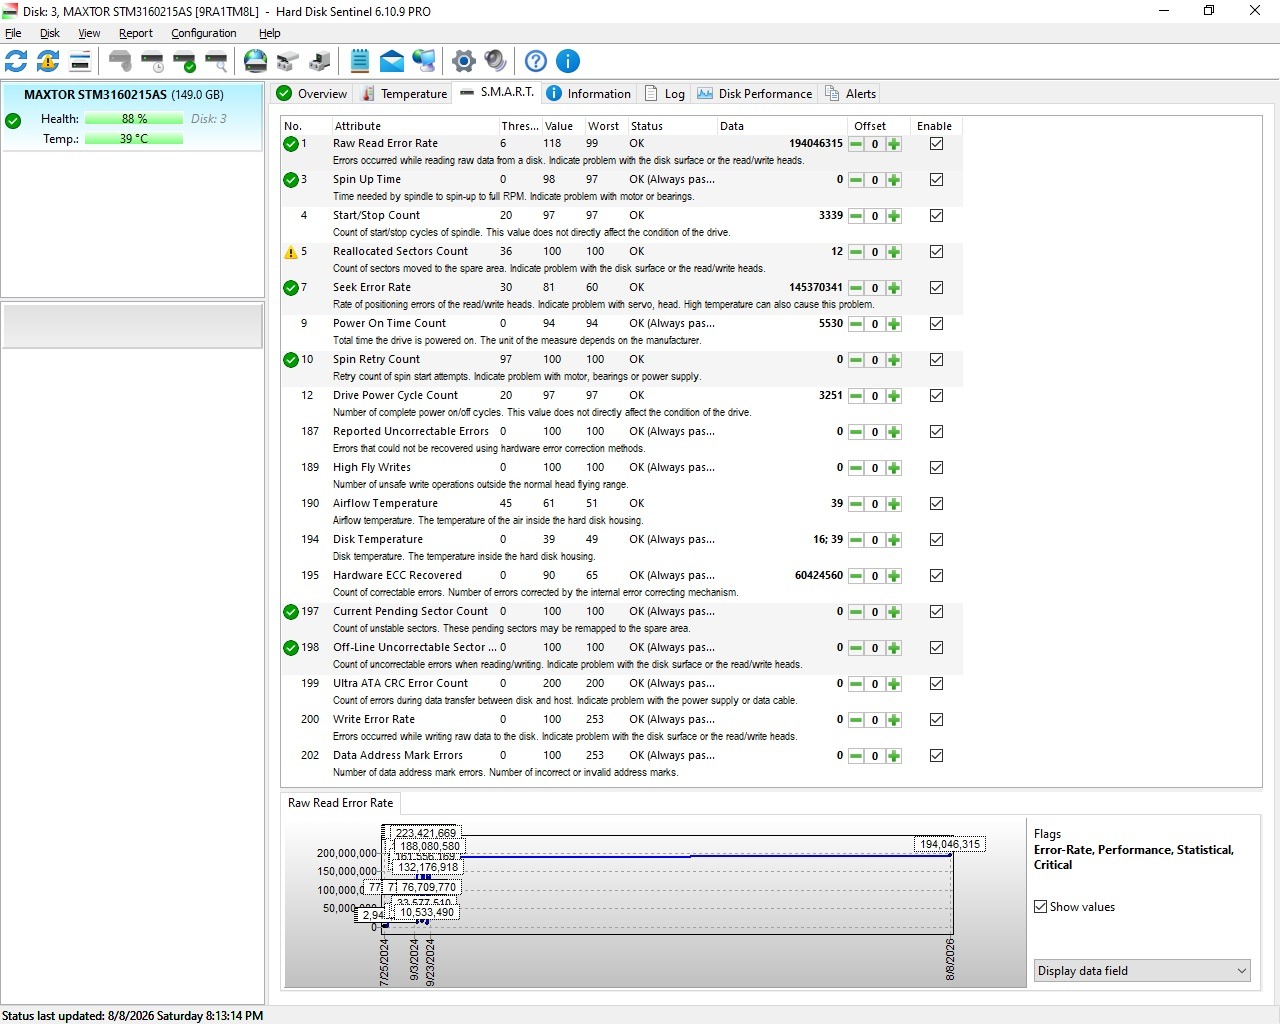Open the Display data field dropdown
This screenshot has height=1024, width=1280.
[1142, 971]
